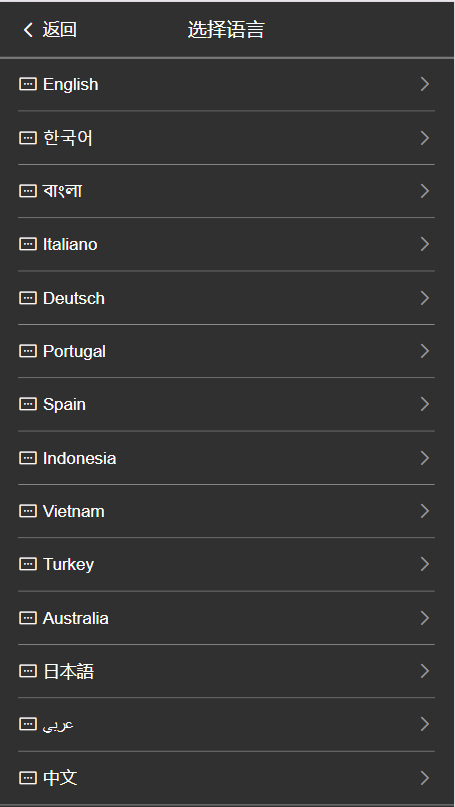
Task: Click the keyboard icon beside 中文
Action: point(28,777)
